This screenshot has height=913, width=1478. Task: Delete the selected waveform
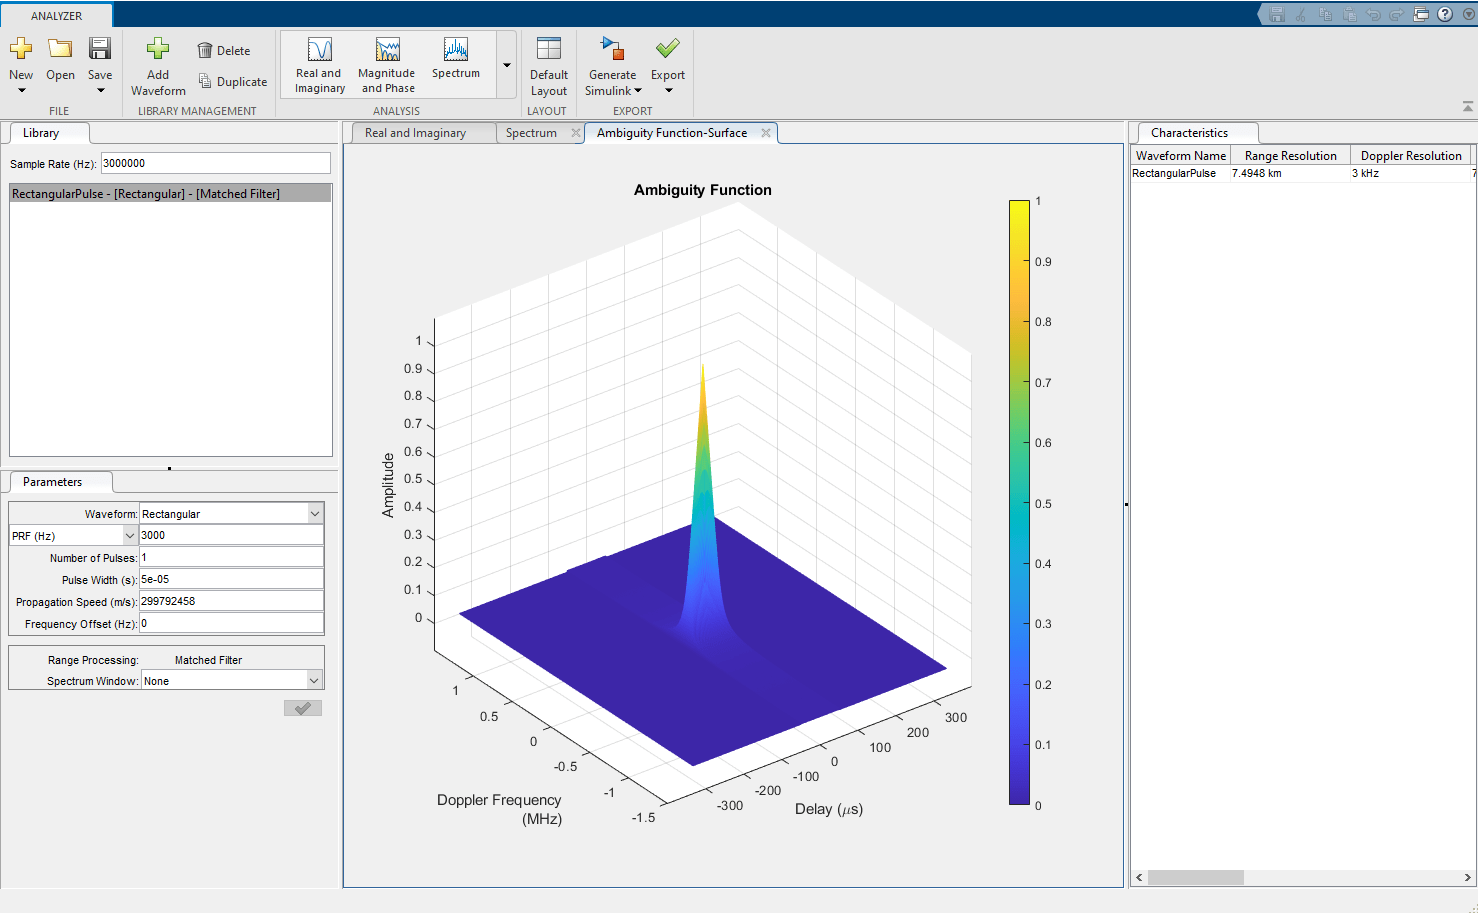click(x=225, y=50)
